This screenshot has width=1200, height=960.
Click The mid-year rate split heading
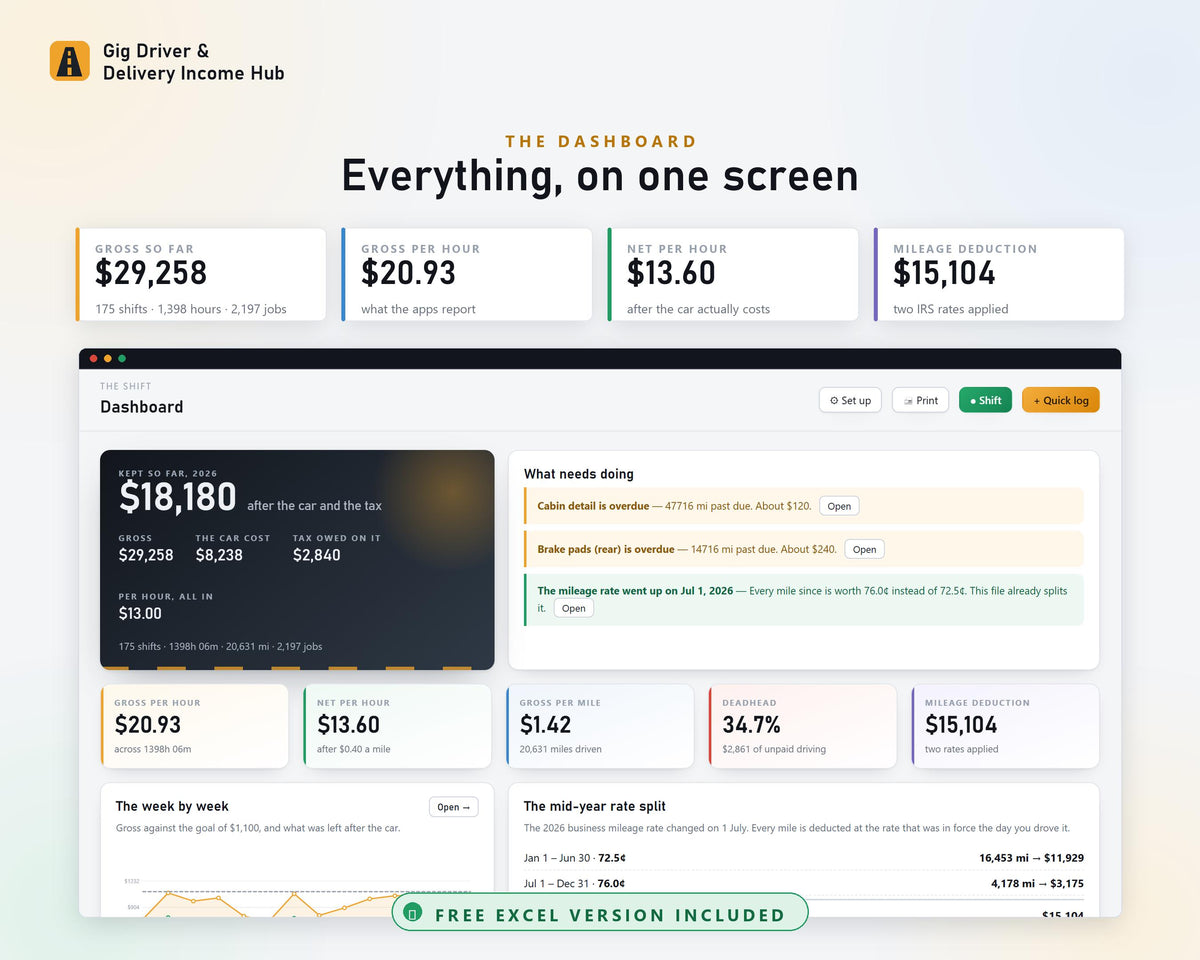click(595, 806)
